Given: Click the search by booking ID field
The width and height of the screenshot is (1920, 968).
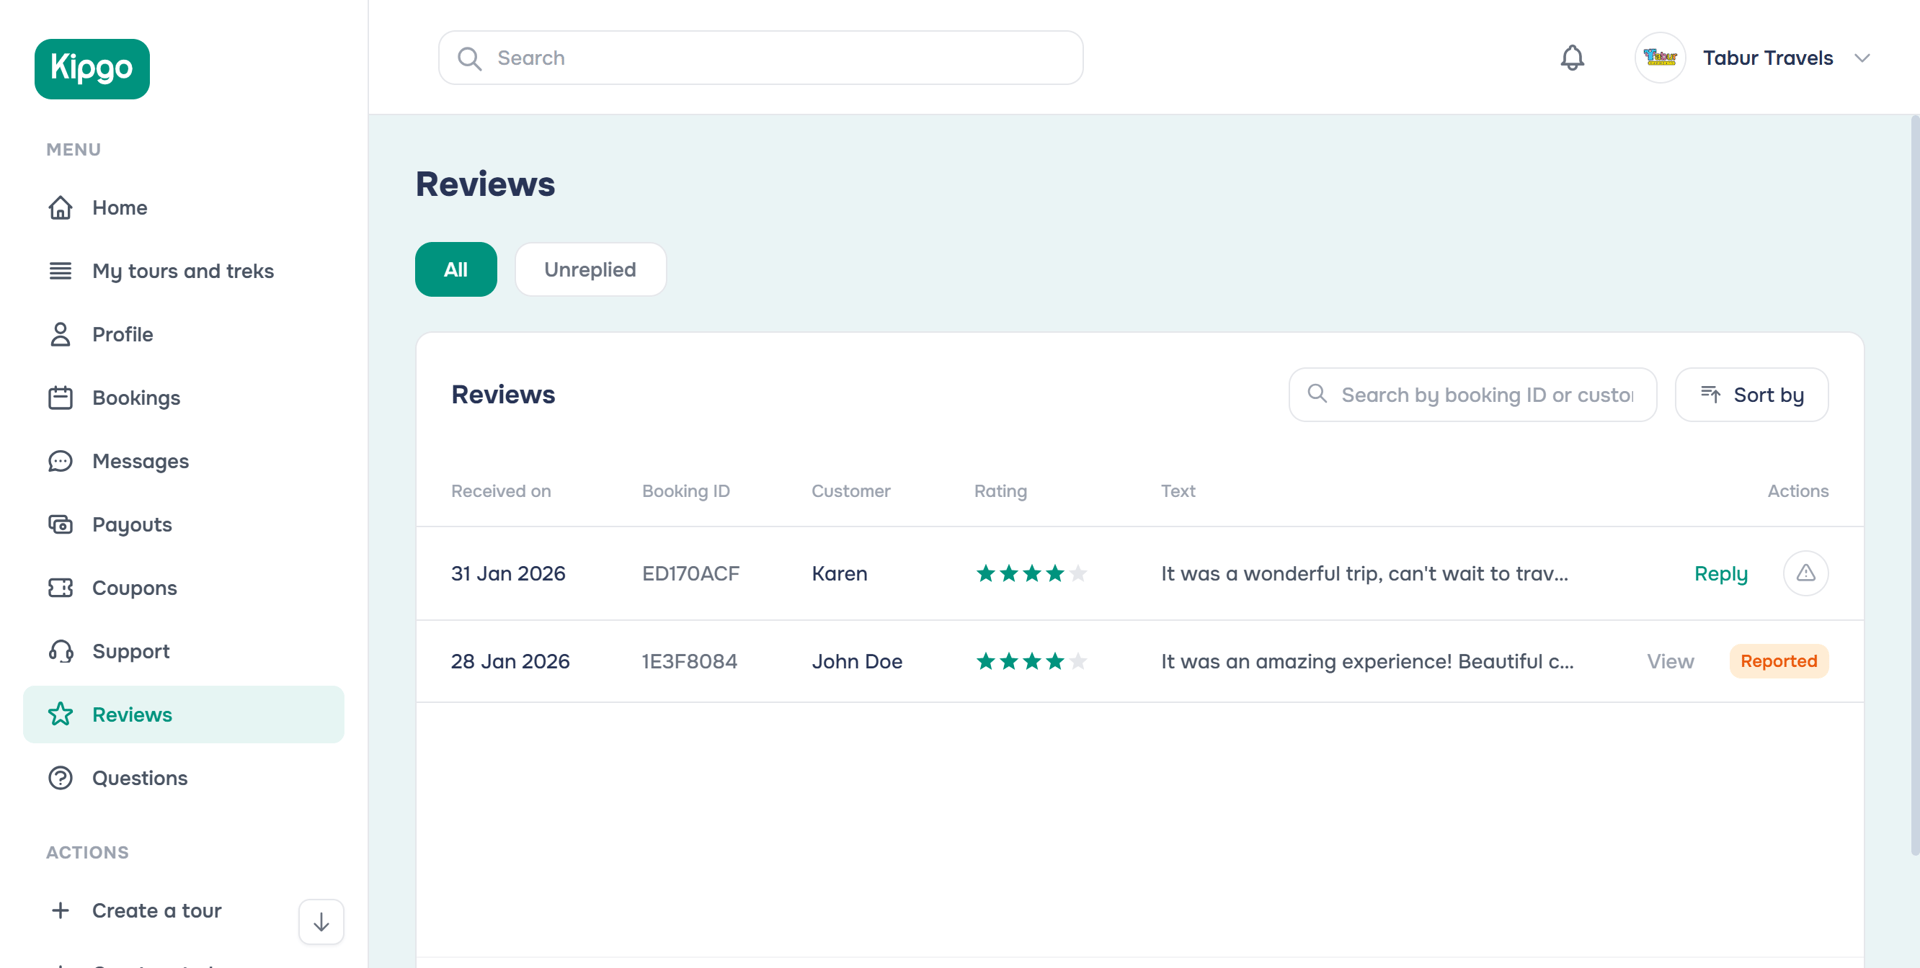Looking at the screenshot, I should pos(1470,394).
